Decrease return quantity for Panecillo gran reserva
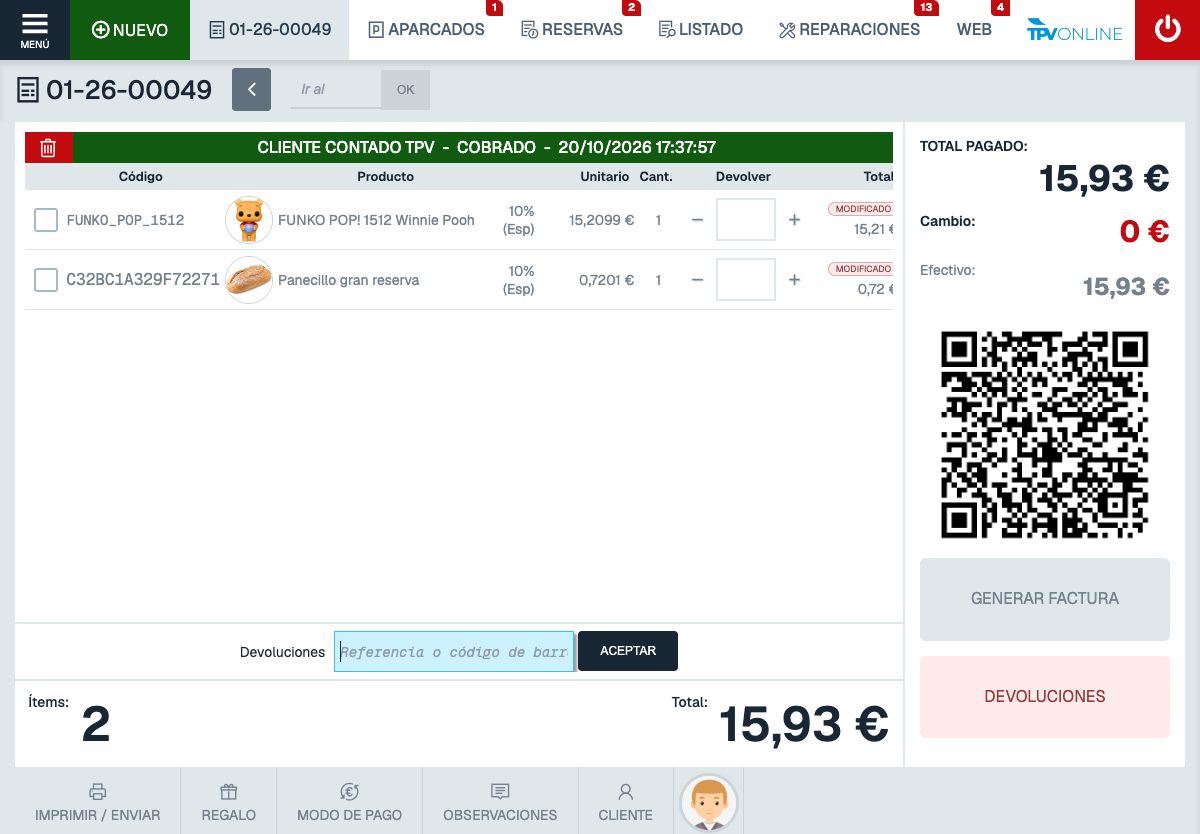This screenshot has height=834, width=1200. 697,280
